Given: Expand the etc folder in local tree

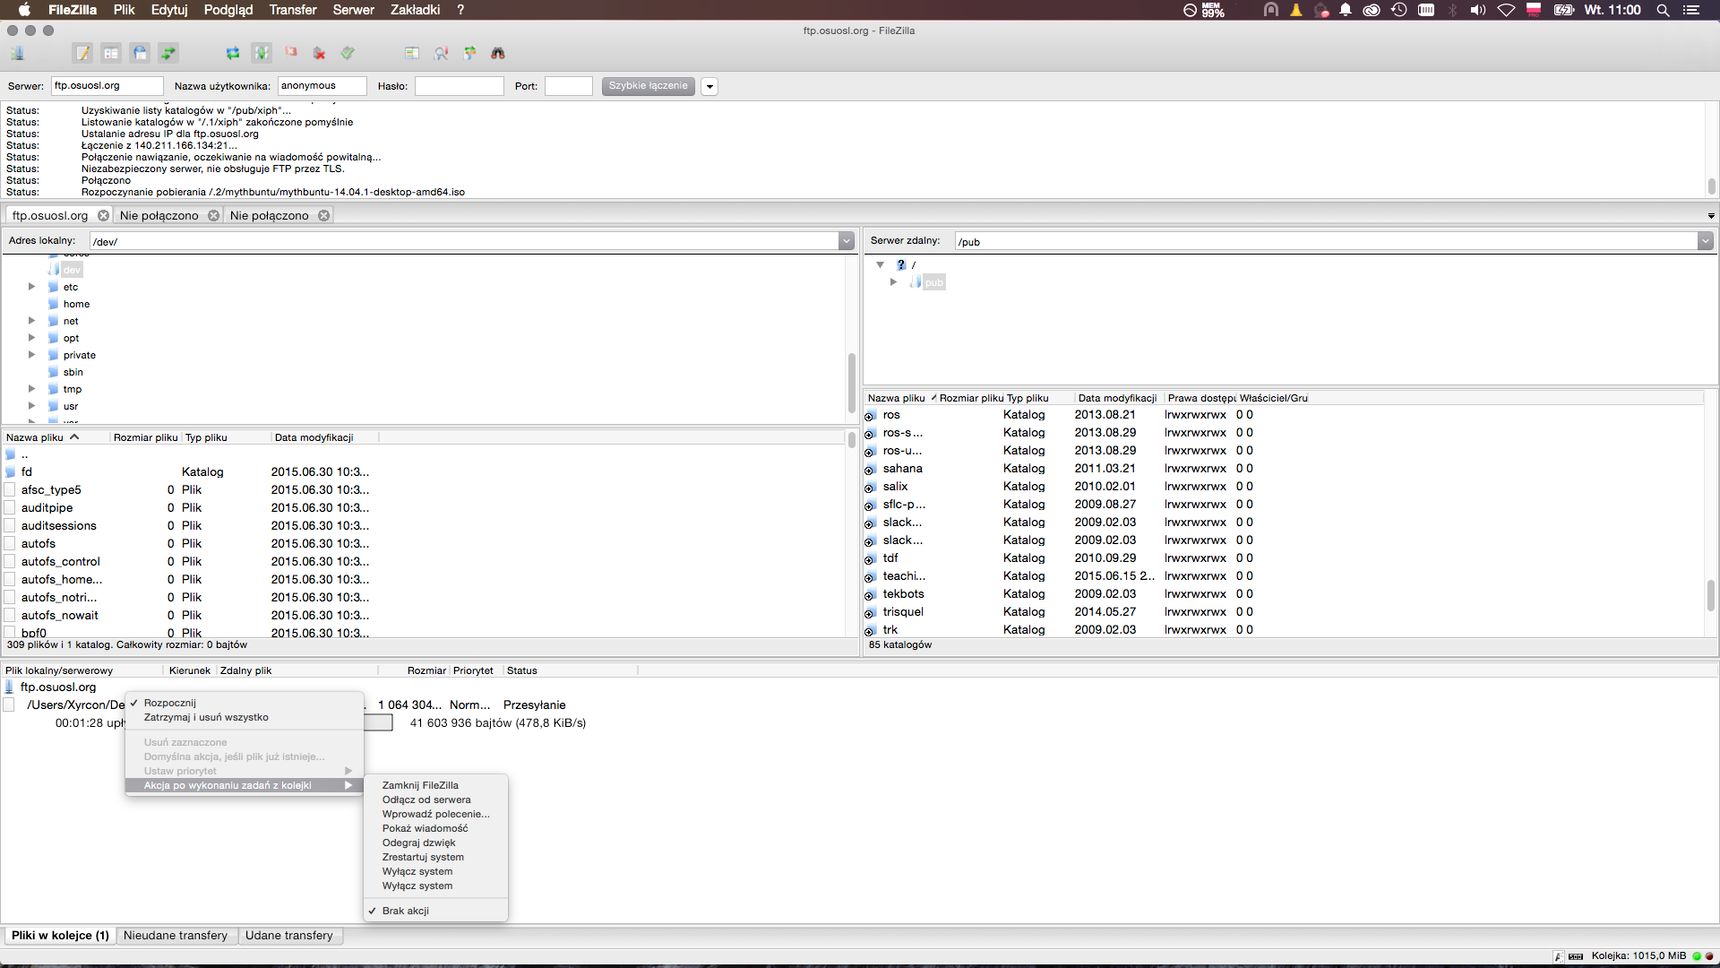Looking at the screenshot, I should point(32,287).
